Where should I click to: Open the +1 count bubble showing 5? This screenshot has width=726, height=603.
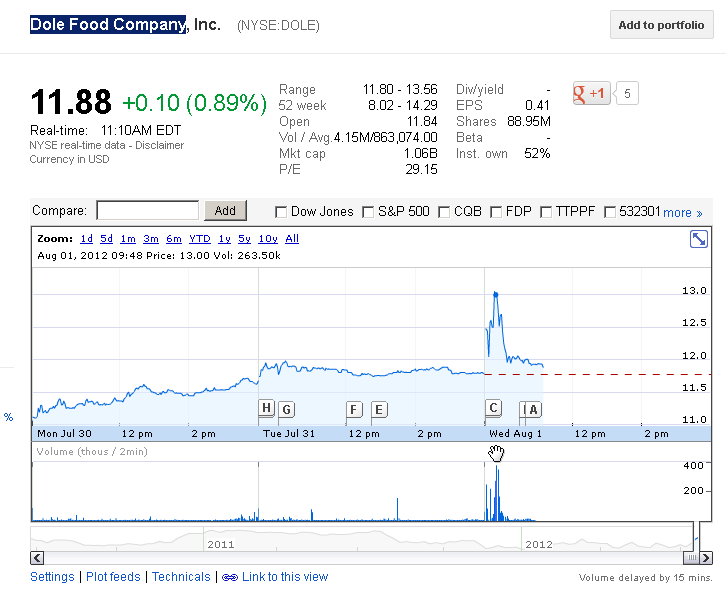627,94
